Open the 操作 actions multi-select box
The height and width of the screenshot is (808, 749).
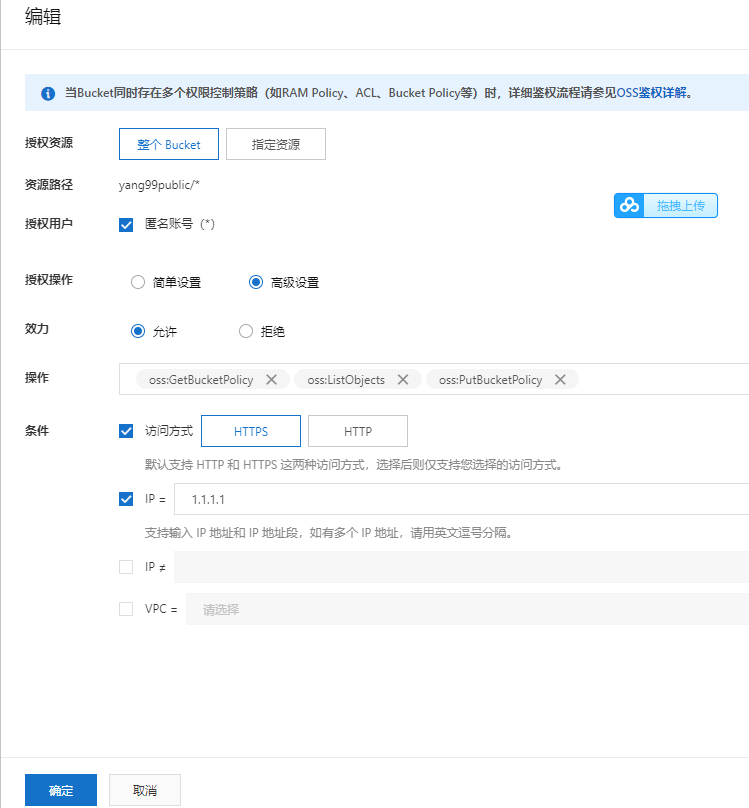[x=434, y=379]
